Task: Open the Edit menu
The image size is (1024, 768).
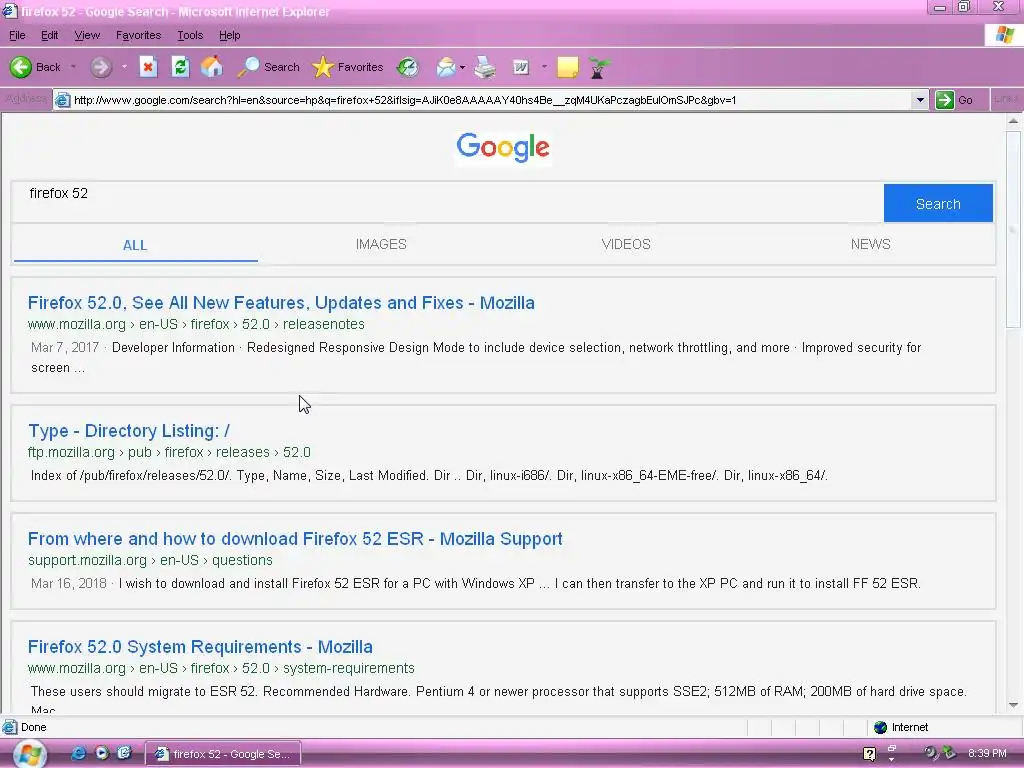Action: pyautogui.click(x=50, y=35)
